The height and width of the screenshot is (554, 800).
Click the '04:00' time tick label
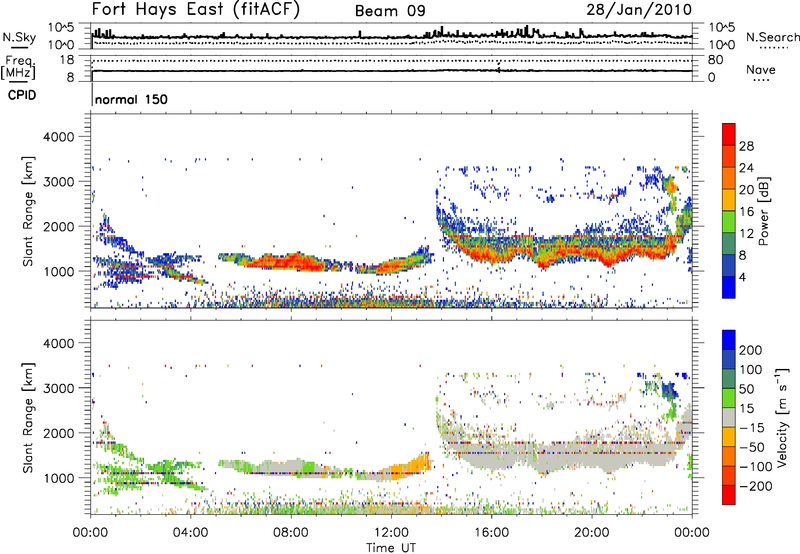(x=190, y=533)
